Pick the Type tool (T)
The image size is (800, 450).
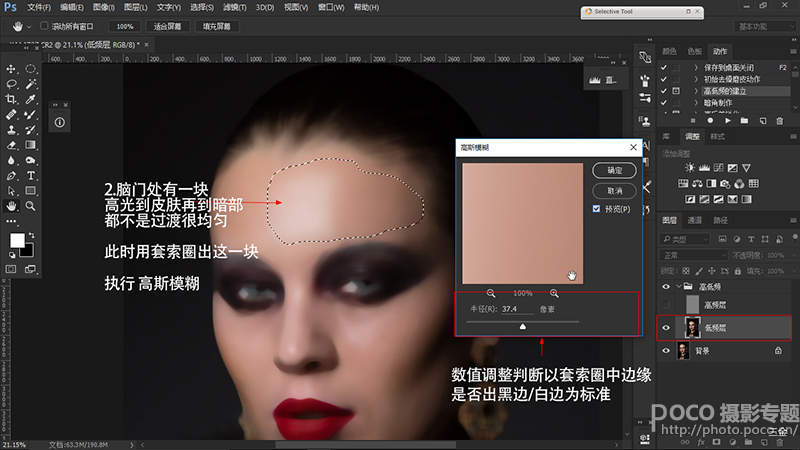tap(31, 175)
